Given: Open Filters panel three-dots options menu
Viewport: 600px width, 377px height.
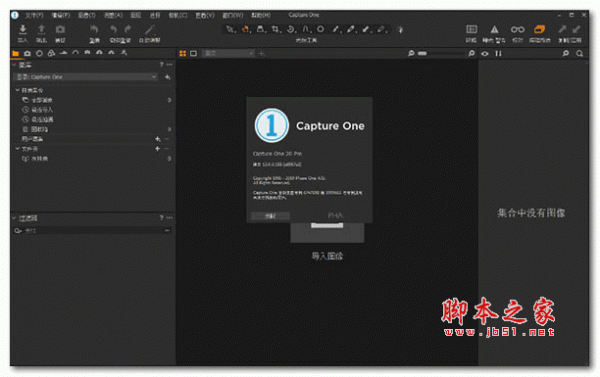Looking at the screenshot, I should coord(170,218).
